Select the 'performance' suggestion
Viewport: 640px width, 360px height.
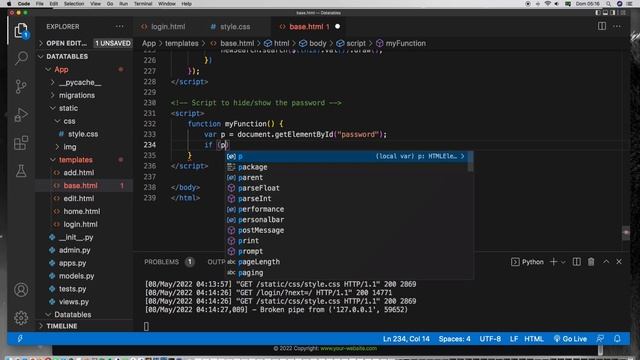(349, 209)
